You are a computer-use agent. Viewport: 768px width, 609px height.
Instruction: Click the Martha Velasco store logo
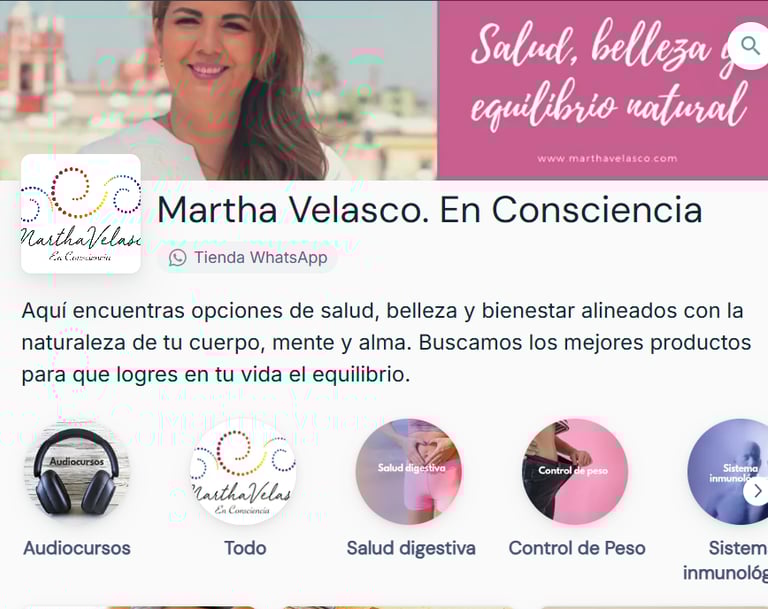(81, 214)
